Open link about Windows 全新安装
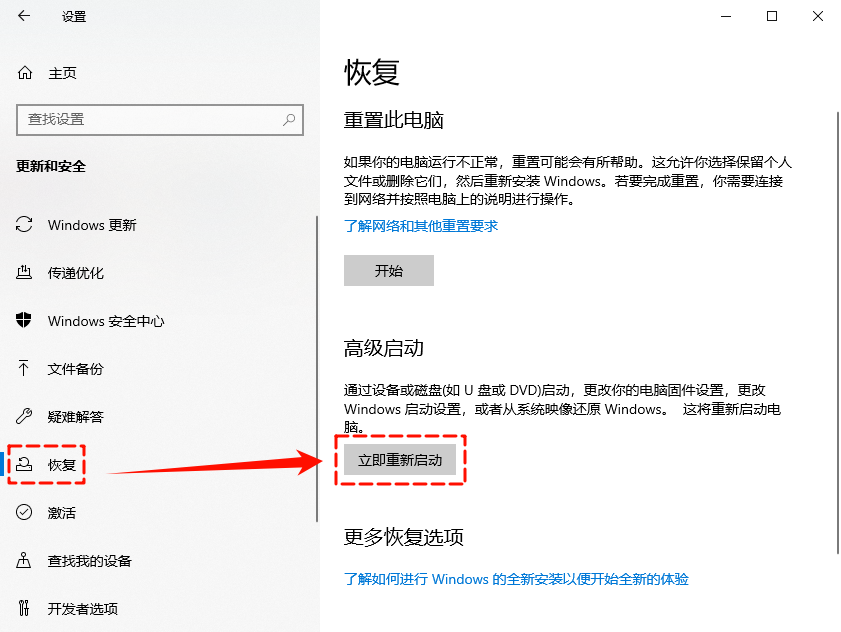This screenshot has height=632, width=841. 516,579
